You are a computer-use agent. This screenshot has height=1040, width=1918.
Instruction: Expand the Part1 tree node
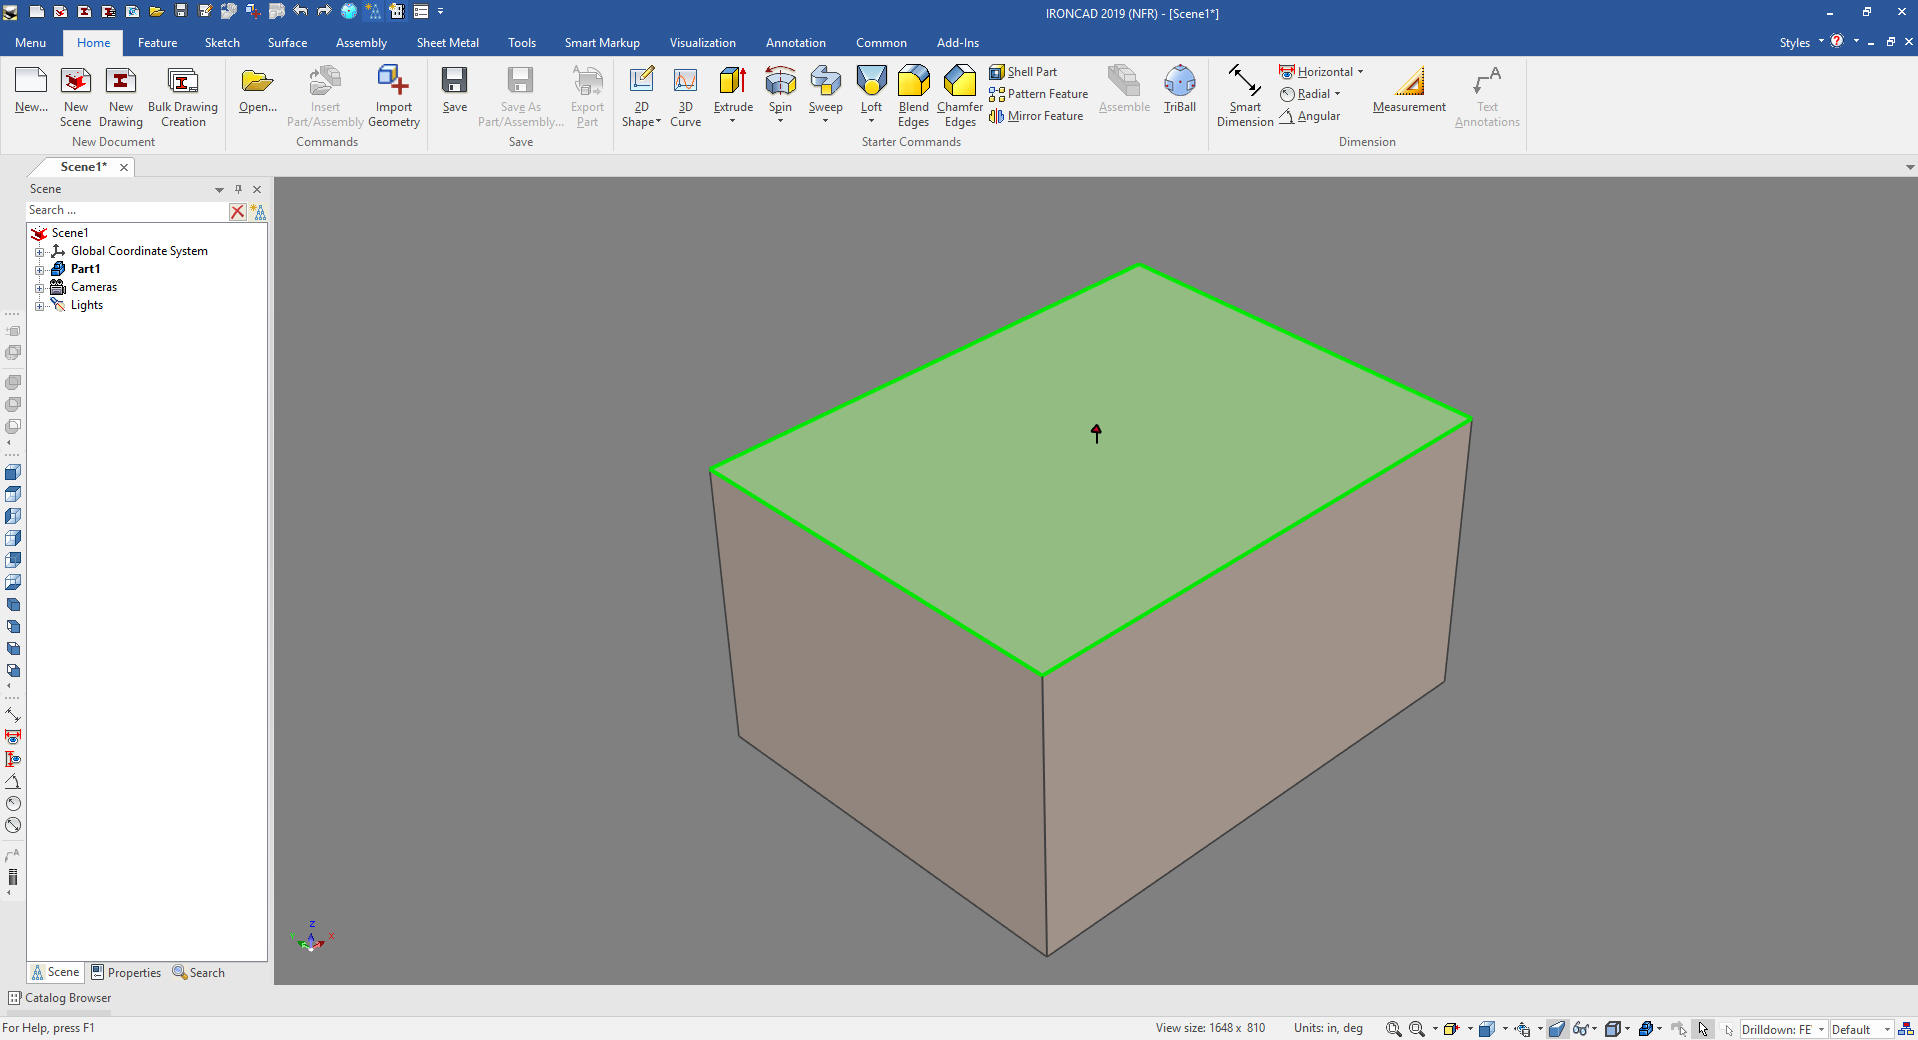coord(39,270)
